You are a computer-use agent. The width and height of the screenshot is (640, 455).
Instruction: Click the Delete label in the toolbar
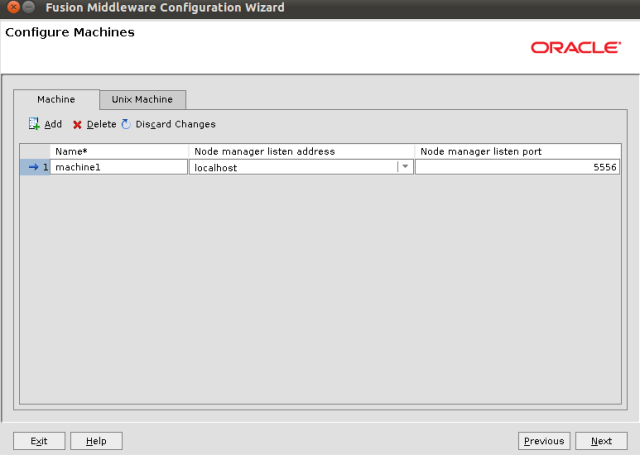(x=102, y=124)
